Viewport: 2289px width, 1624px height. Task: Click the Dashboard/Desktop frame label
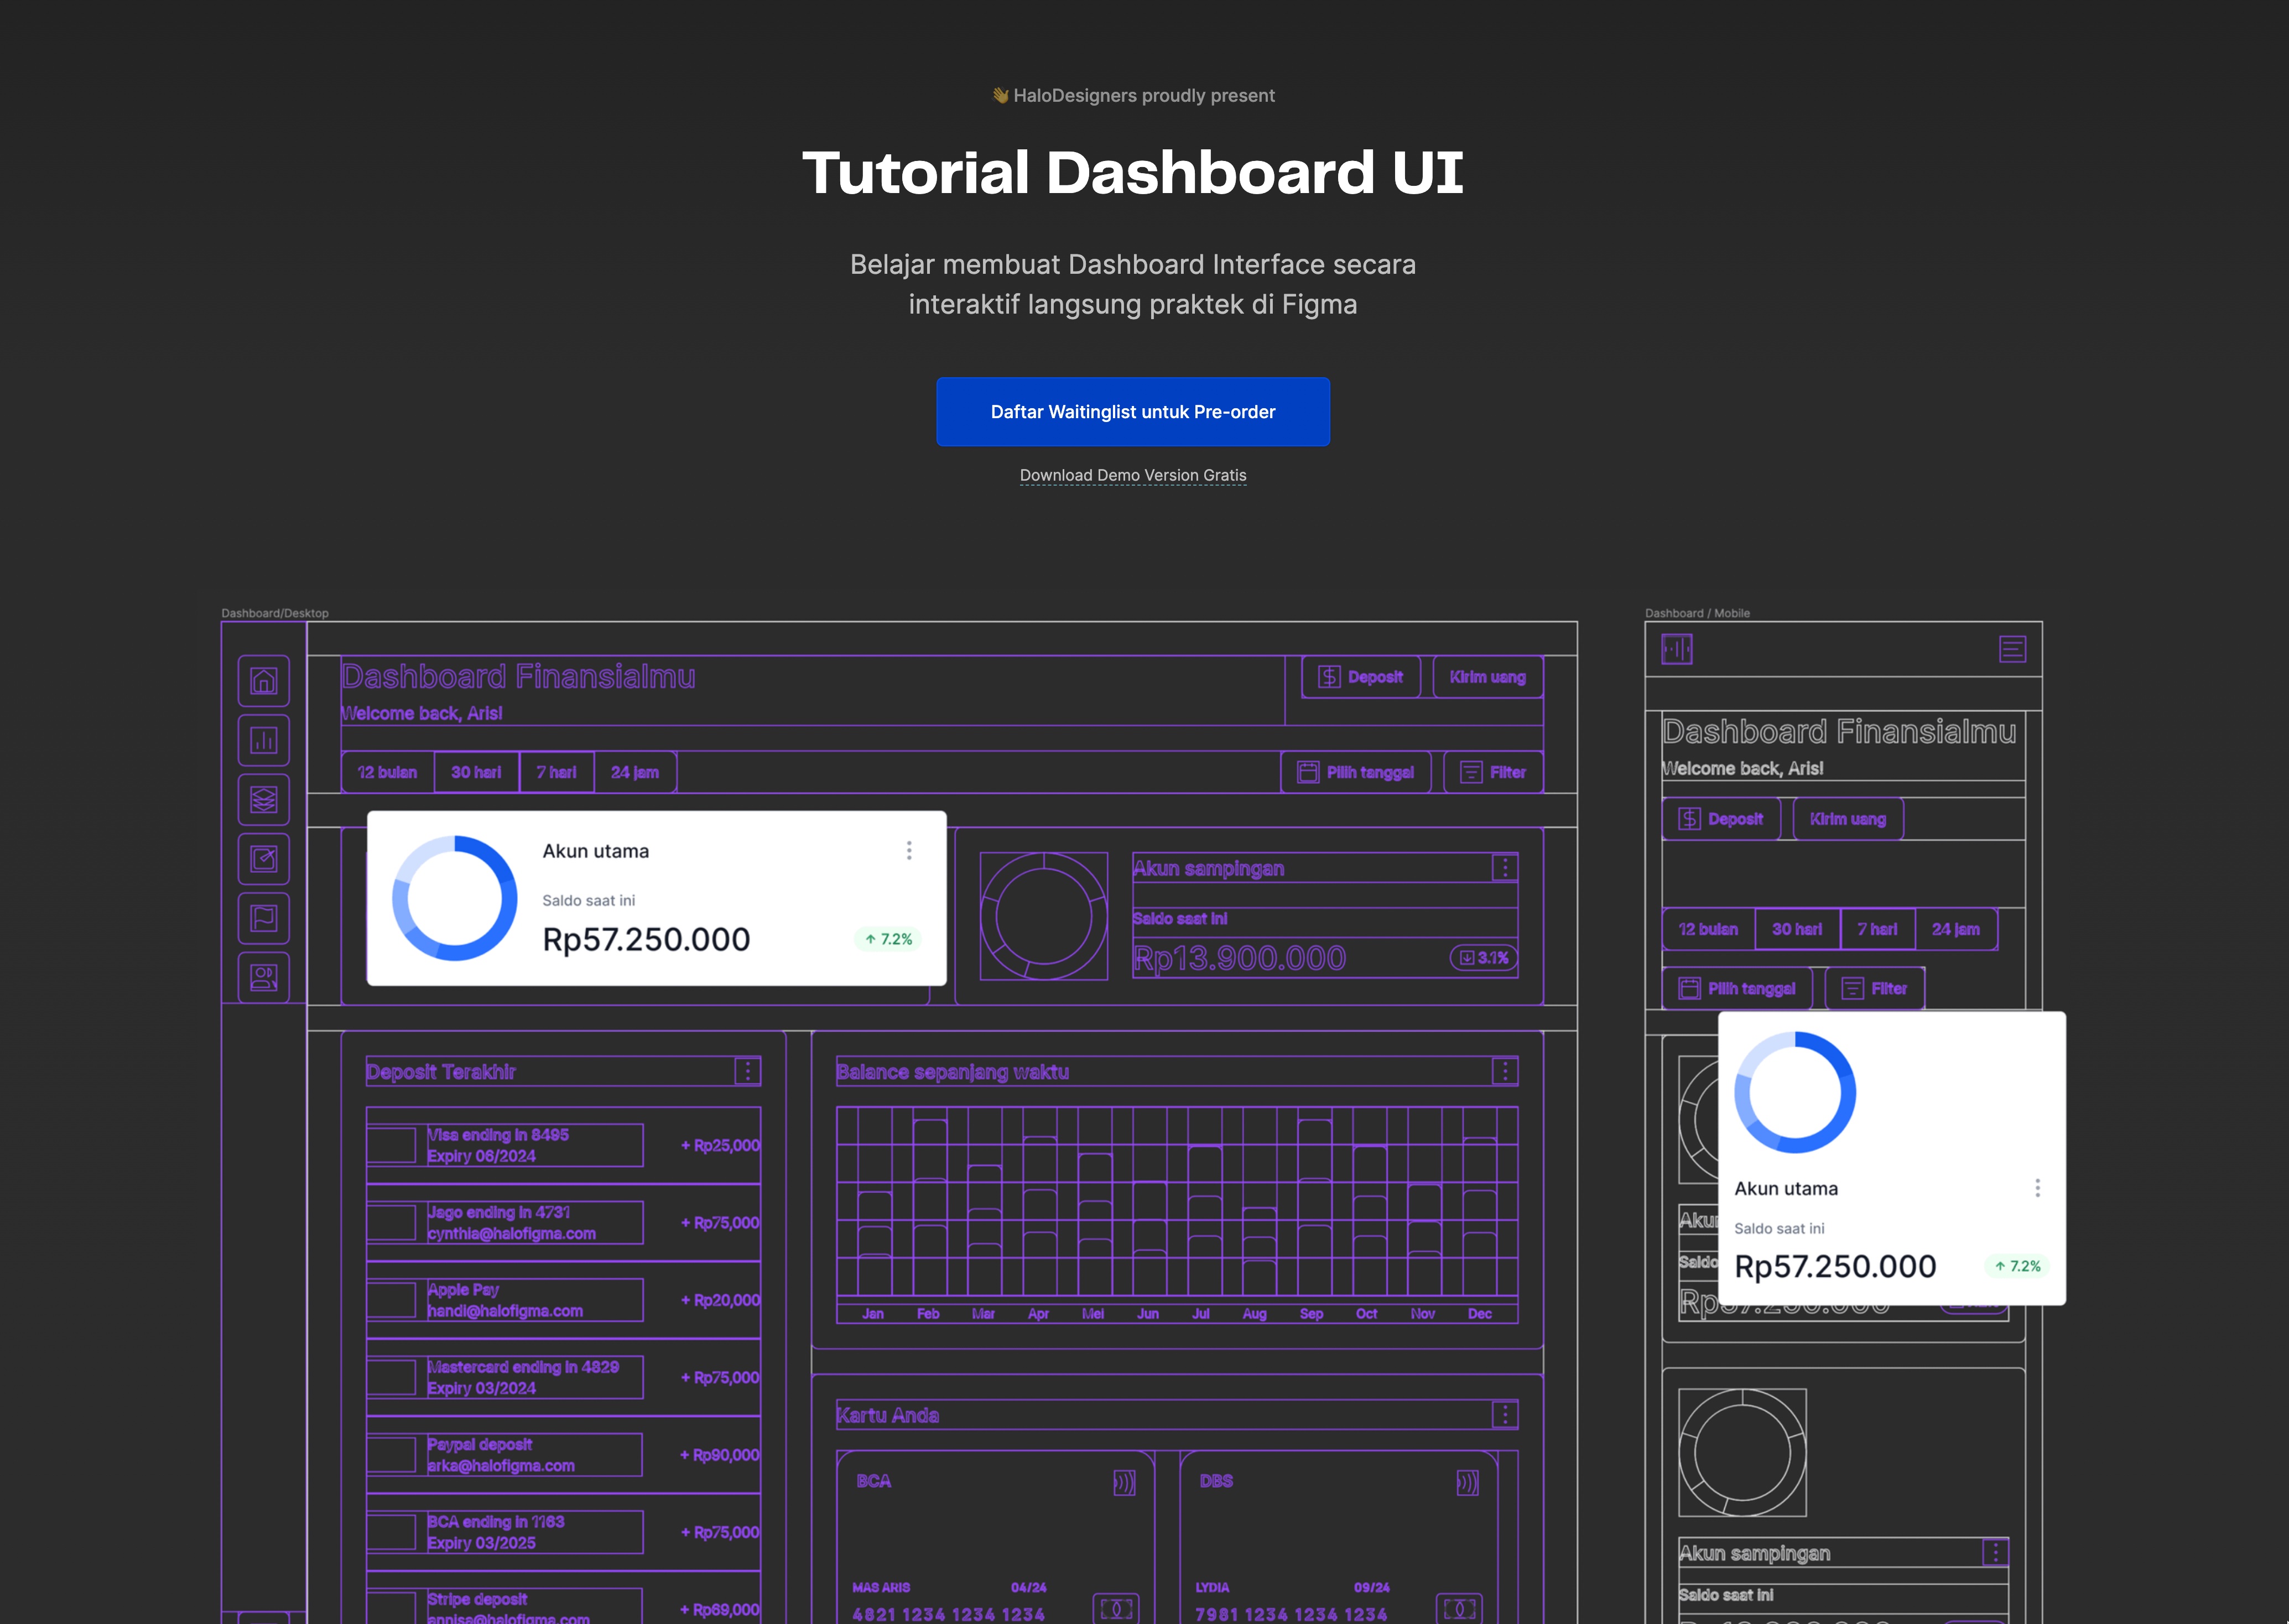coord(275,613)
